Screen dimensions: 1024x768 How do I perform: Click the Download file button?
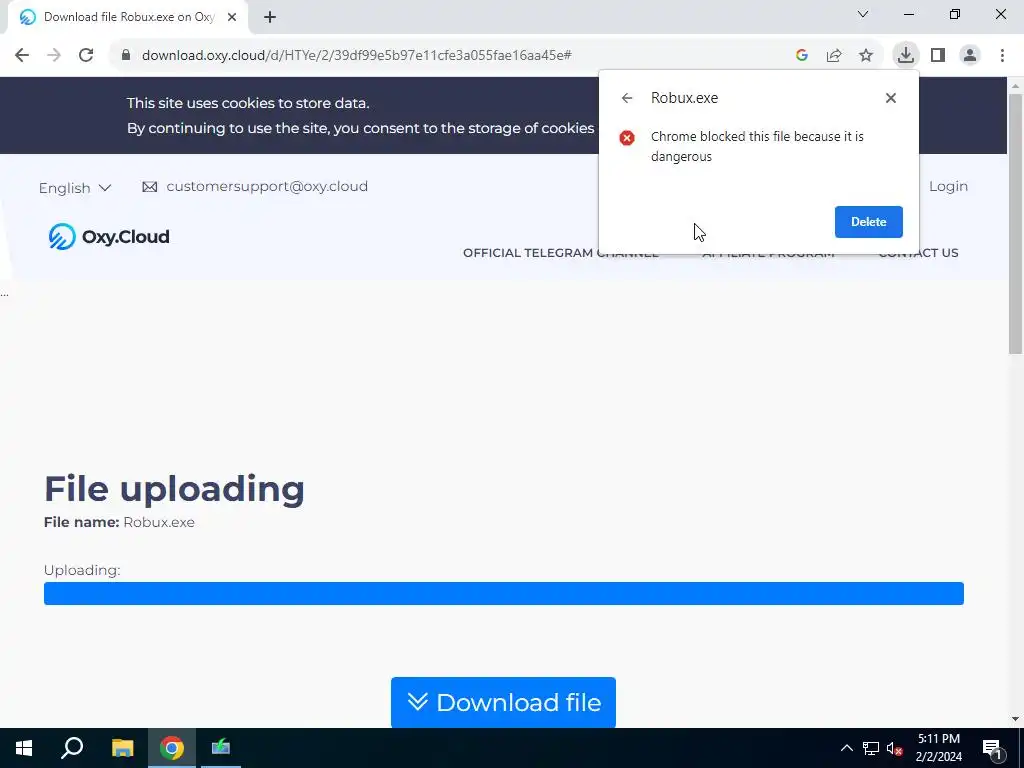[x=503, y=702]
